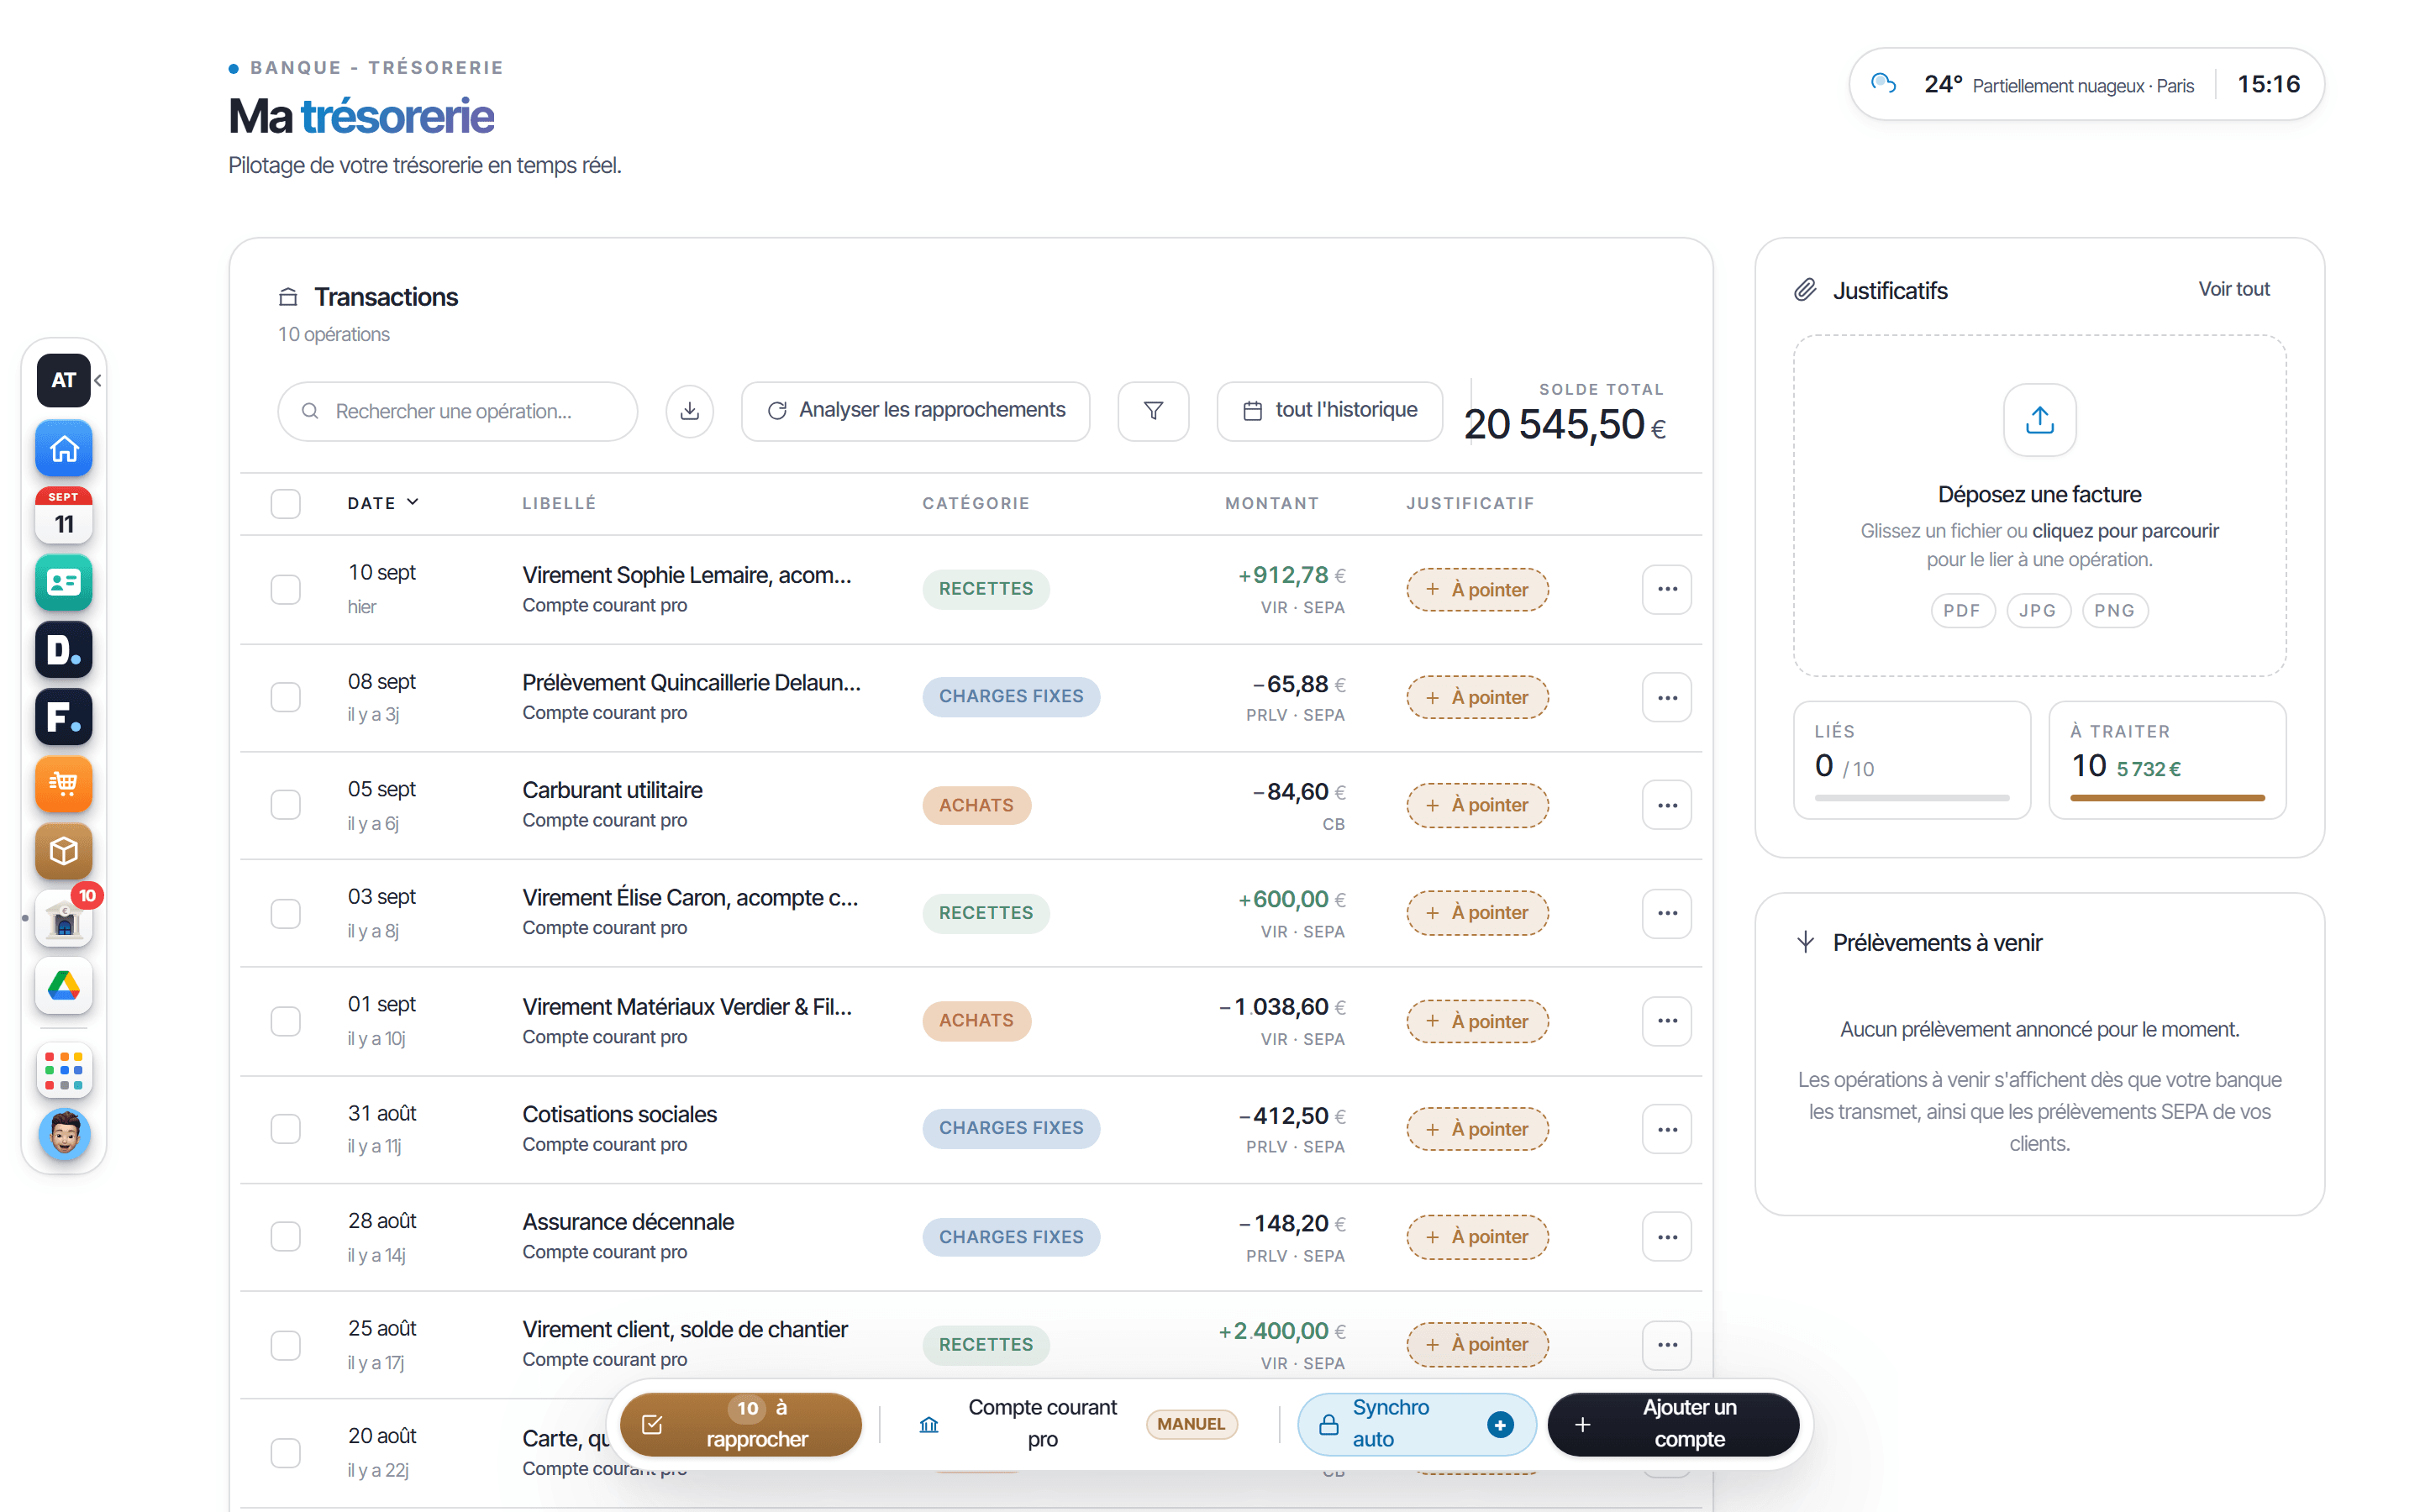Open the Google Drive icon in the dock
Viewport: 2420px width, 1512px height.
coord(64,986)
